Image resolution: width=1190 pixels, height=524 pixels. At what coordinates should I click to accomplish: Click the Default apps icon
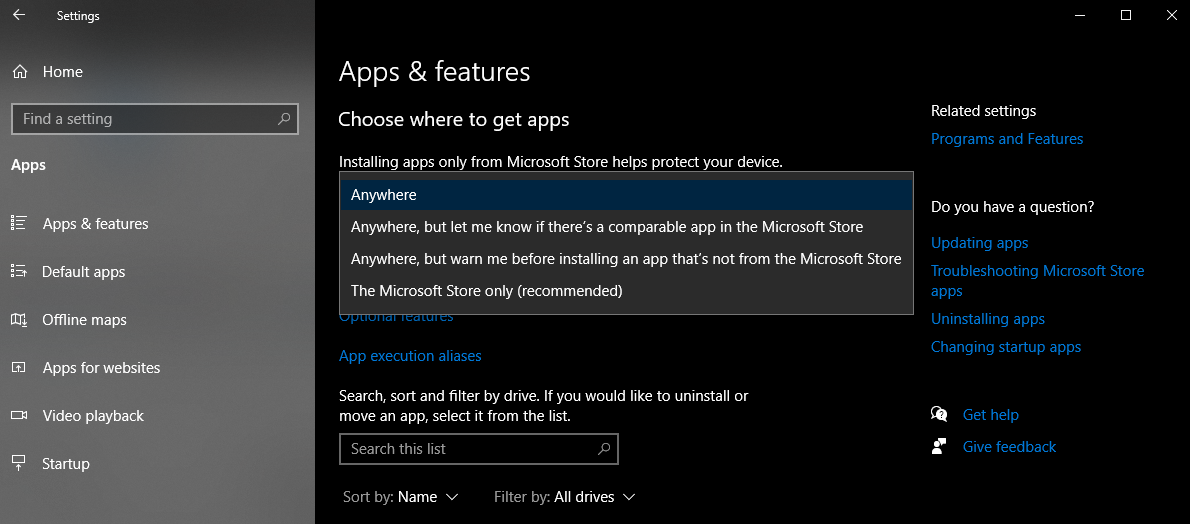tap(19, 272)
